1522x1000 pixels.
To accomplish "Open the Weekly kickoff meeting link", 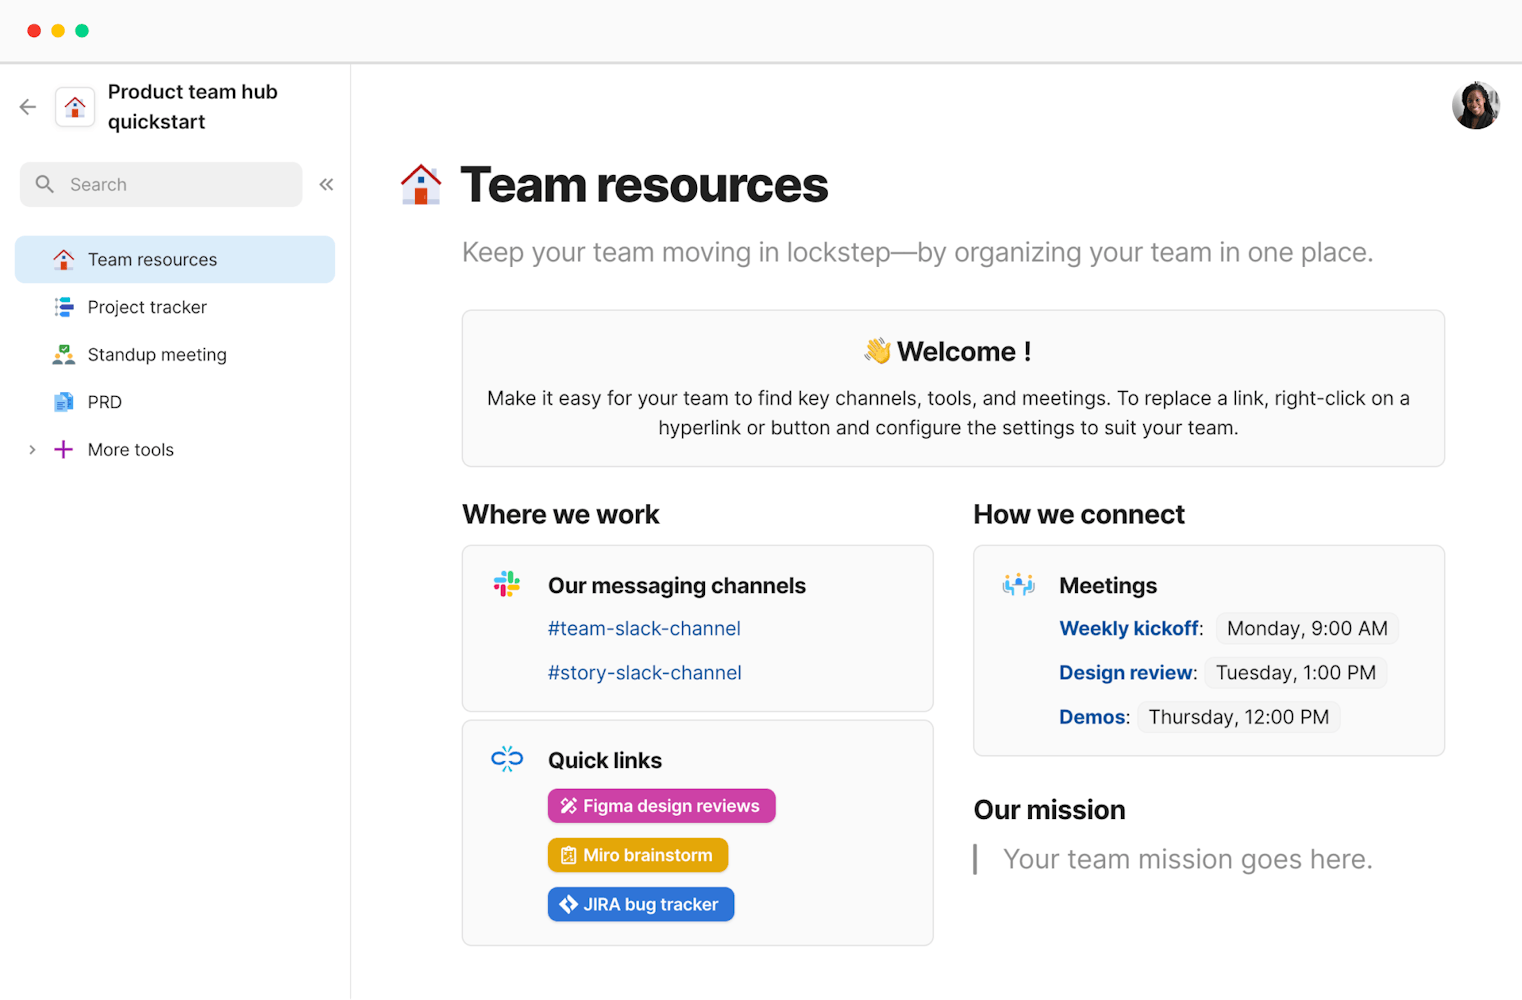I will (x=1128, y=629).
